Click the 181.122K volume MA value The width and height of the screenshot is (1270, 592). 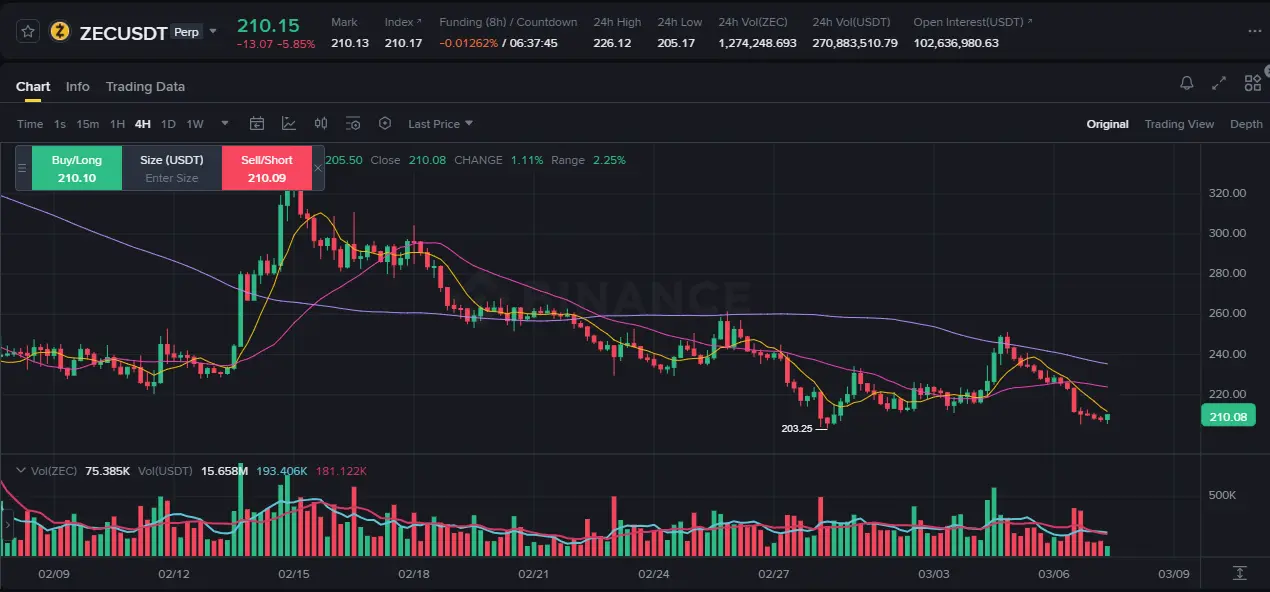(x=341, y=470)
